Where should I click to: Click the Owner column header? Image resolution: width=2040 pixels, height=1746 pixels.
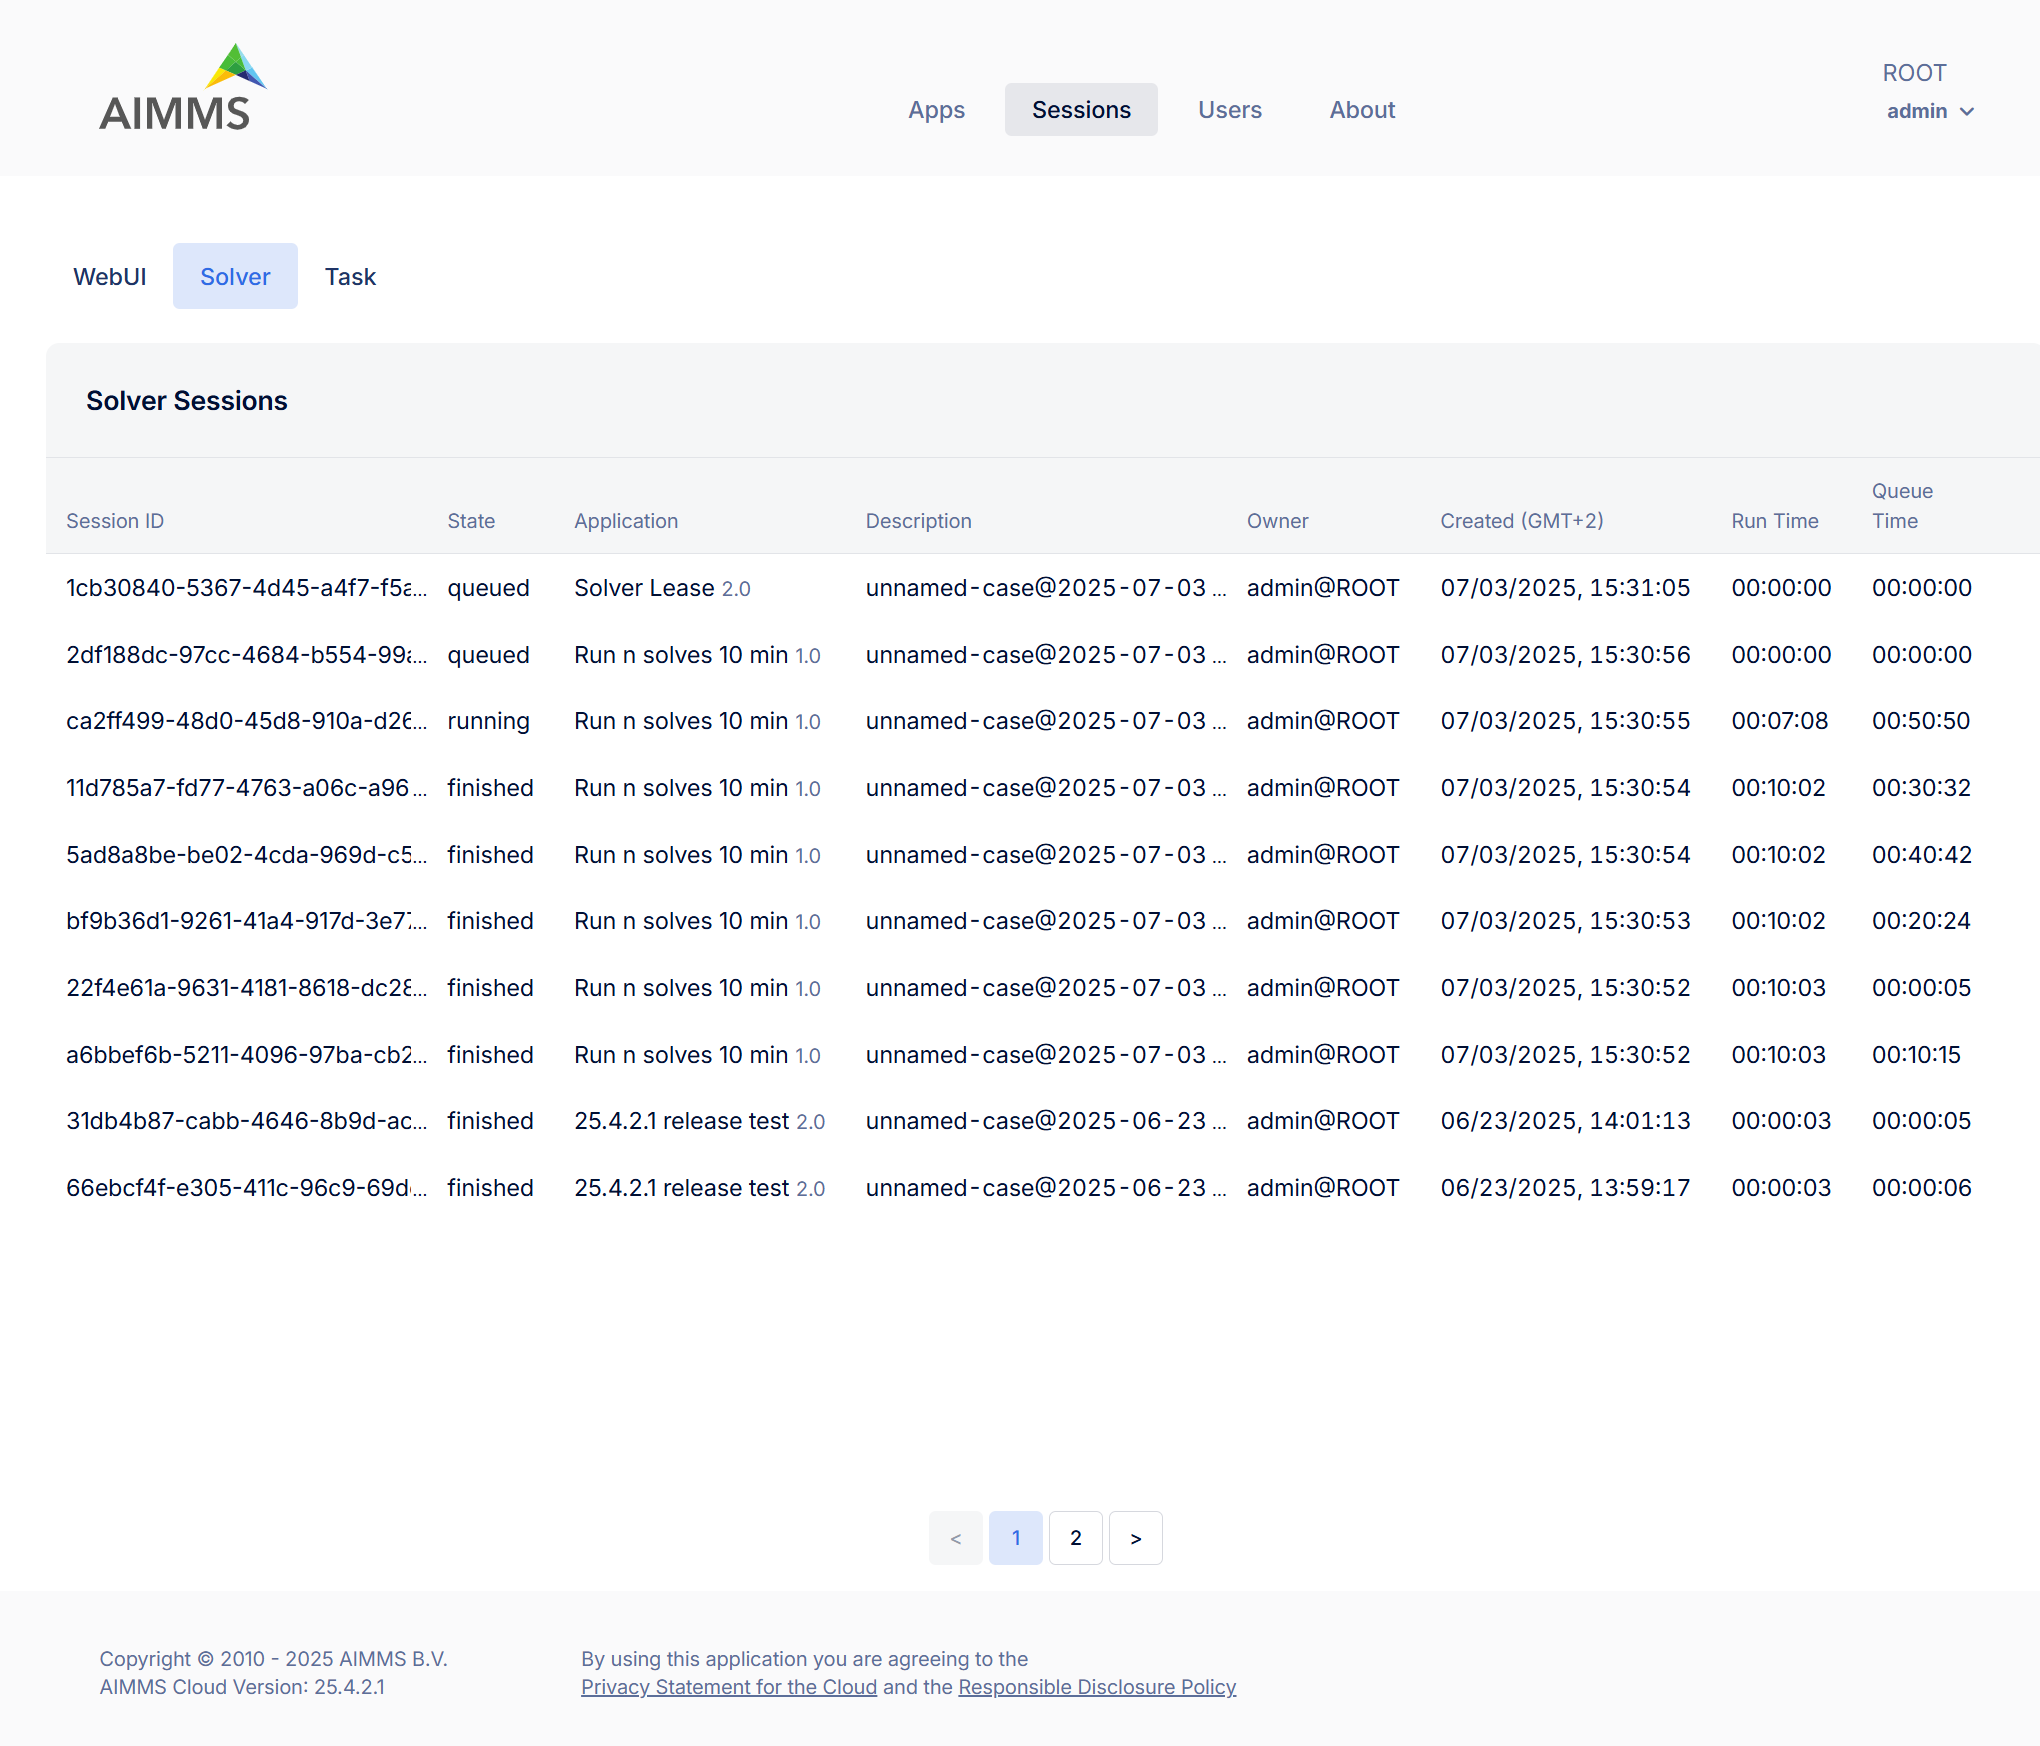click(1277, 521)
